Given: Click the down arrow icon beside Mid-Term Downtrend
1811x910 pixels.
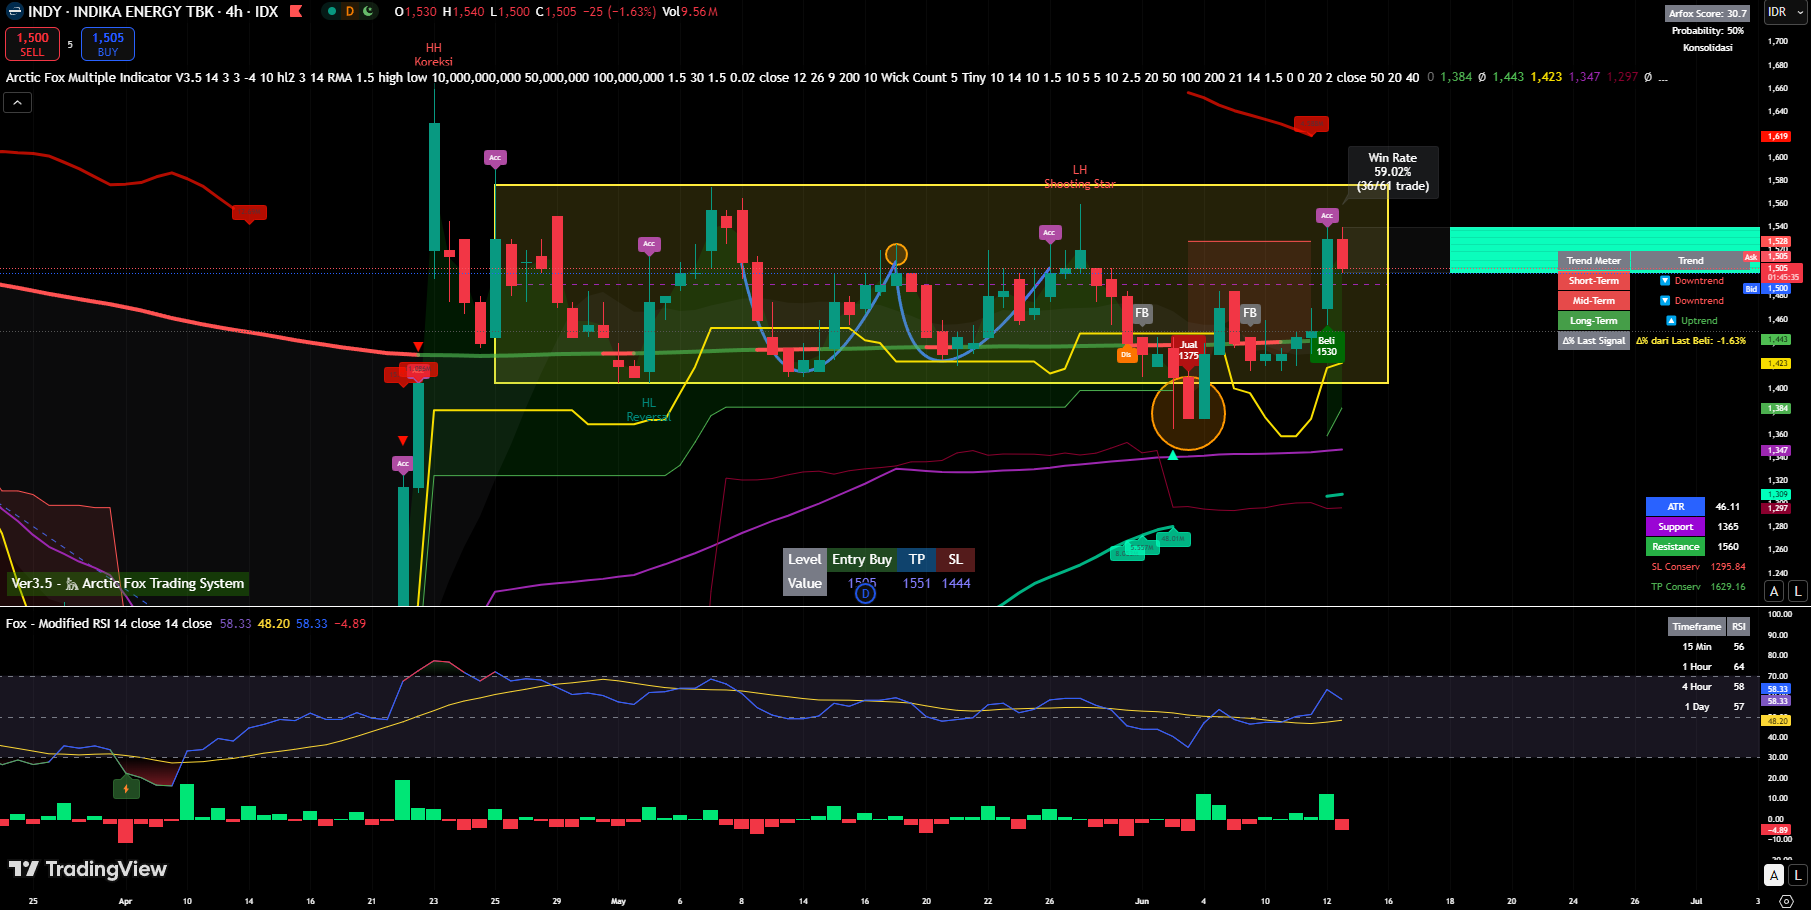Looking at the screenshot, I should 1665,301.
